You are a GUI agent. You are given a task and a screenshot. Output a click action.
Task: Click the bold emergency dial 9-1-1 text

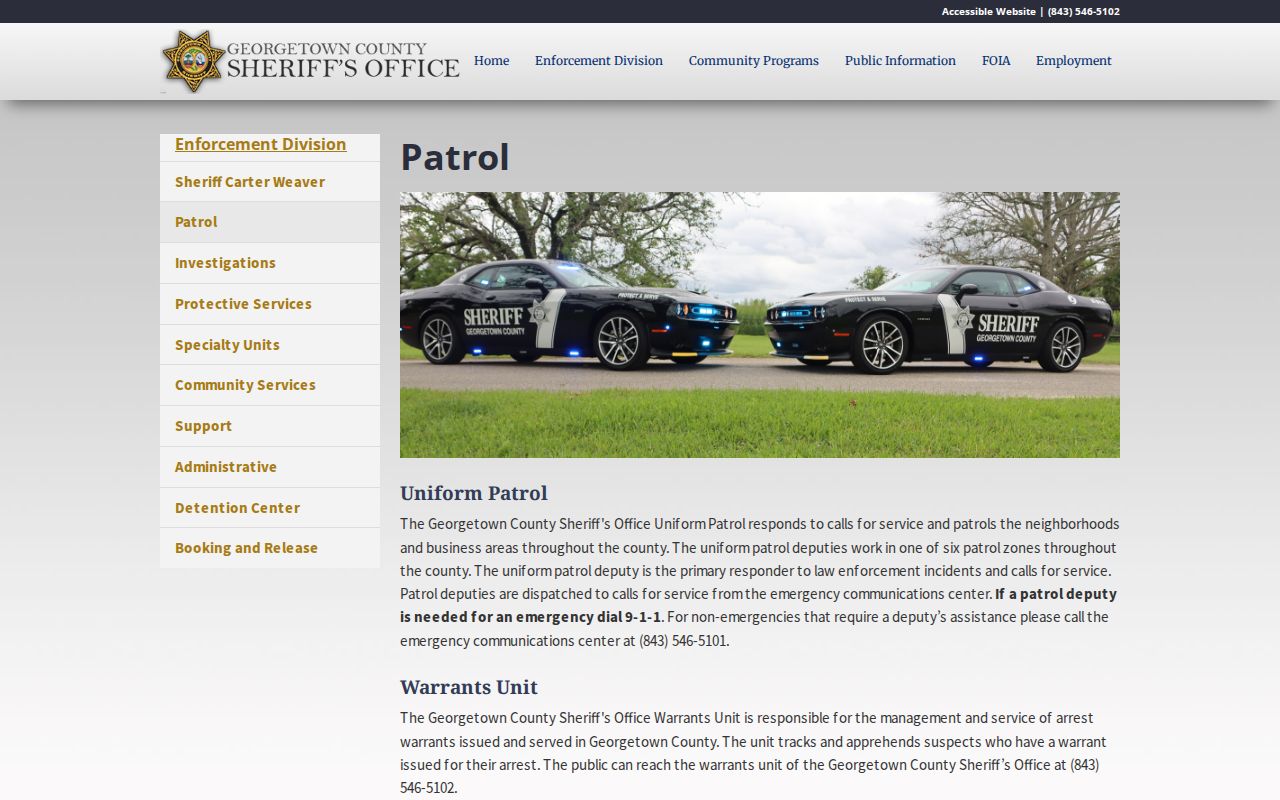(758, 605)
